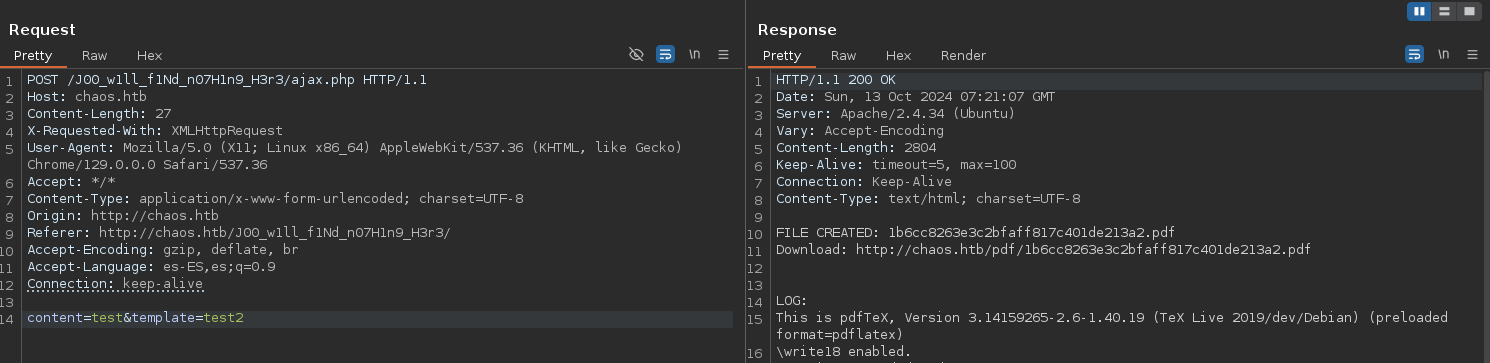Click the Request panel title

(42, 30)
